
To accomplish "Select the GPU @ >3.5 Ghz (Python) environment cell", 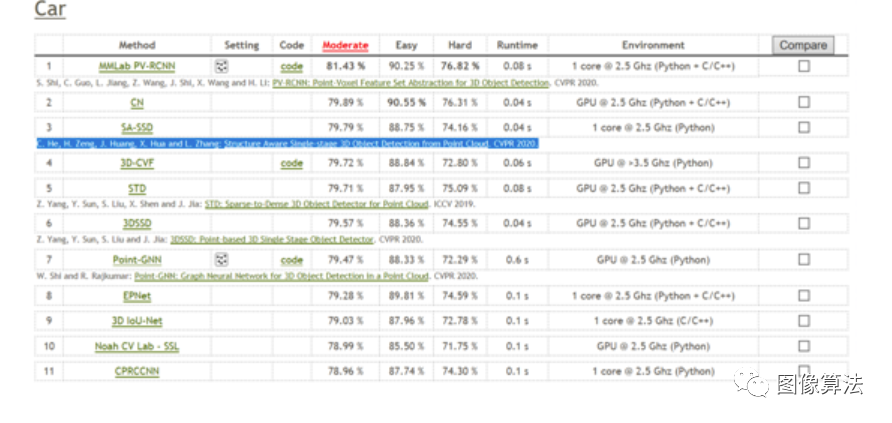I will tap(653, 163).
